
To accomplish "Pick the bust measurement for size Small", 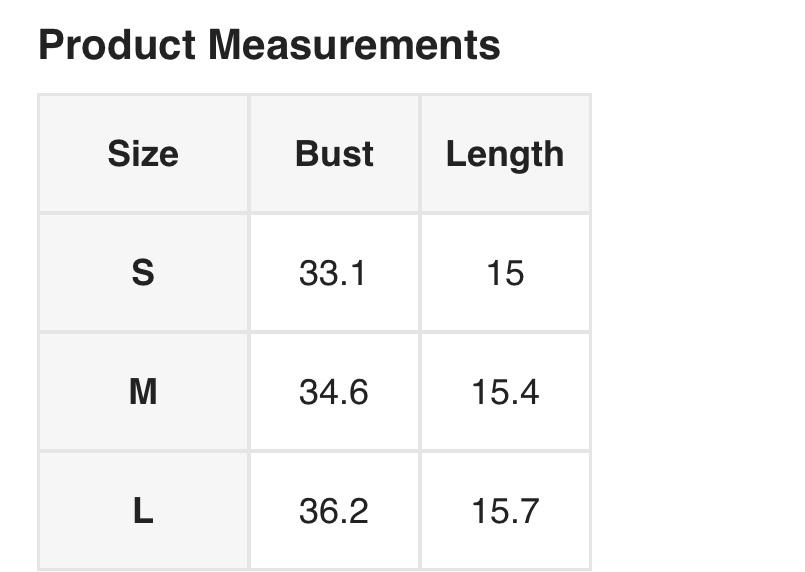I will [334, 272].
